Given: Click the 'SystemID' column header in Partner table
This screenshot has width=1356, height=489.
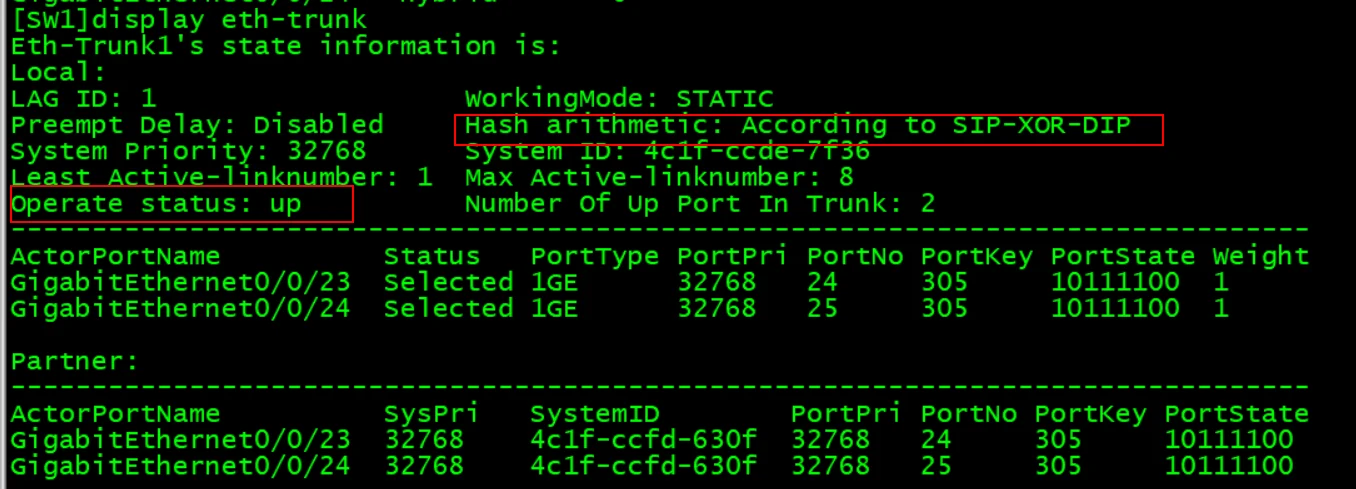Looking at the screenshot, I should (x=594, y=414).
